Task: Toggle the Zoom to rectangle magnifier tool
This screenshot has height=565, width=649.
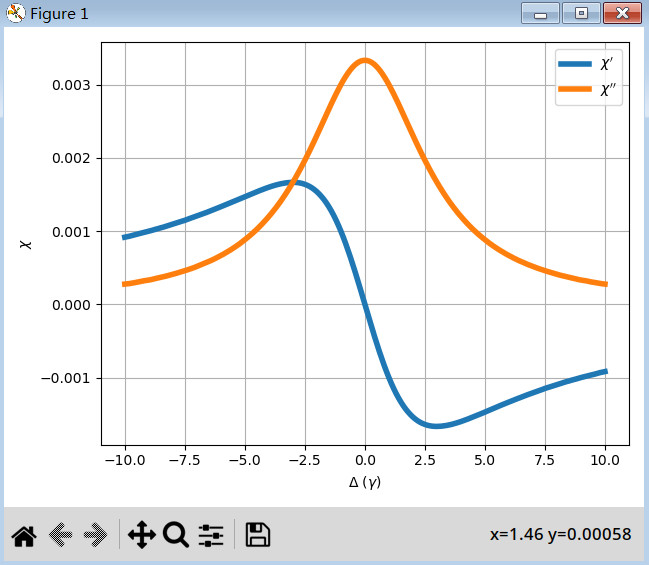Action: tap(176, 535)
